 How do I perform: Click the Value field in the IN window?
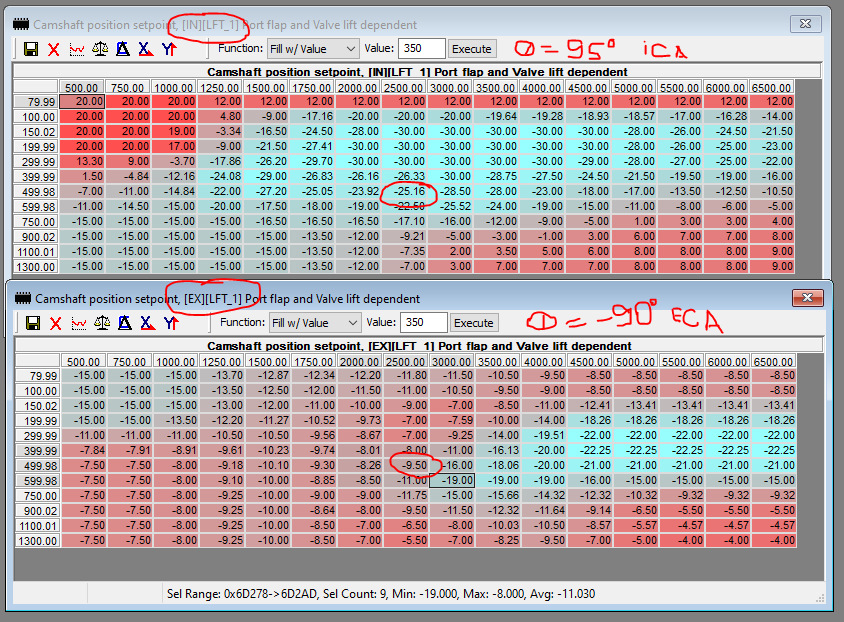[x=421, y=48]
